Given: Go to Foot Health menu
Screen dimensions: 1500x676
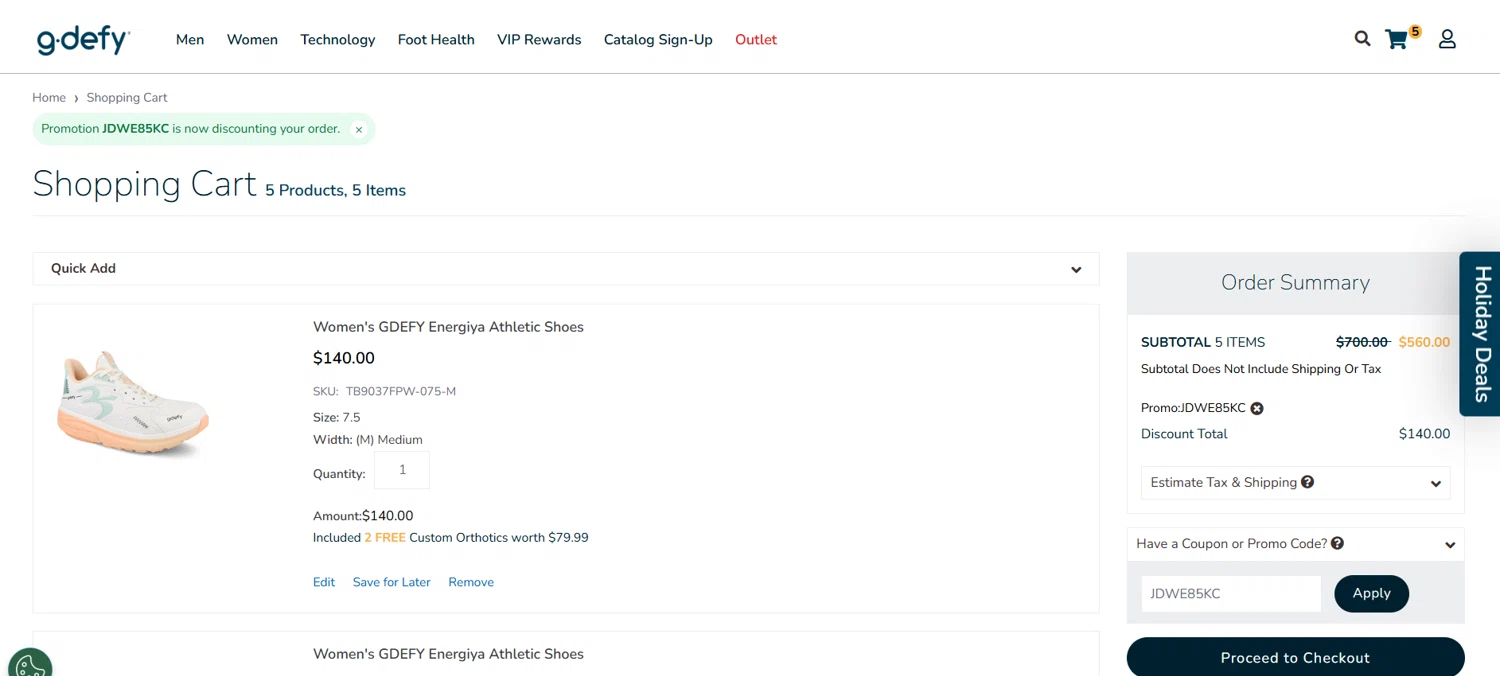Looking at the screenshot, I should 436,40.
